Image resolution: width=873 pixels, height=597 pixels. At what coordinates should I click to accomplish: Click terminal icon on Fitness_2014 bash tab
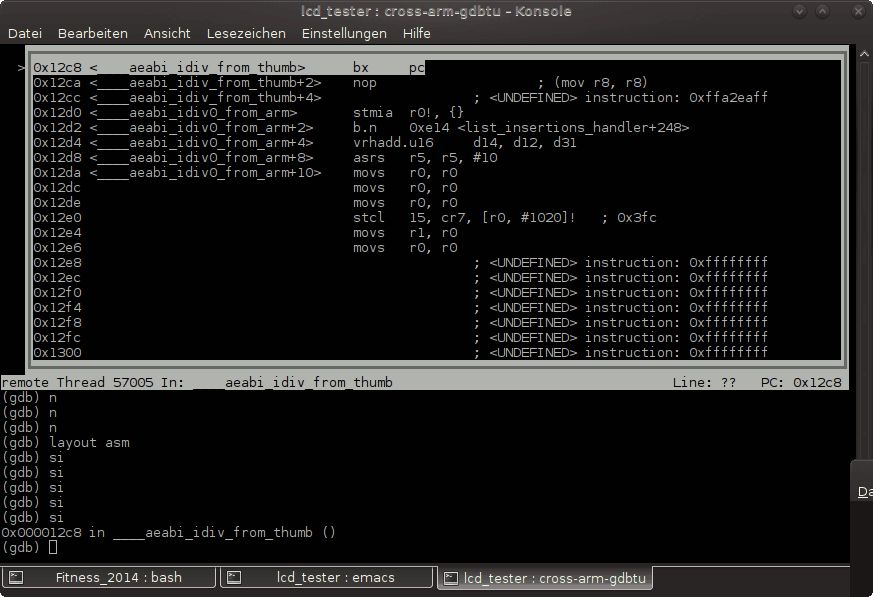16,578
